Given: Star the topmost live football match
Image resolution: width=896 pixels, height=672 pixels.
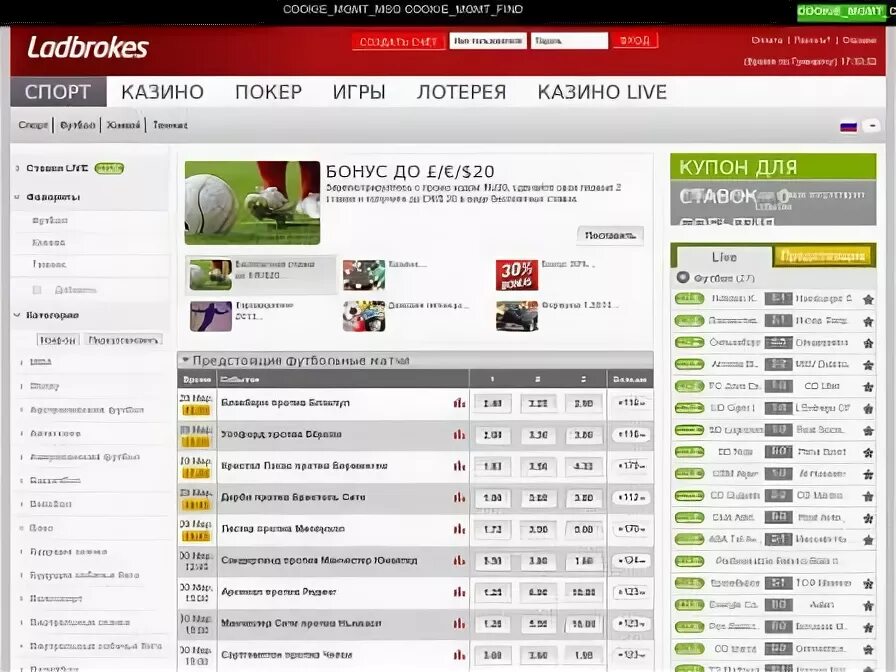Looking at the screenshot, I should pos(868,299).
